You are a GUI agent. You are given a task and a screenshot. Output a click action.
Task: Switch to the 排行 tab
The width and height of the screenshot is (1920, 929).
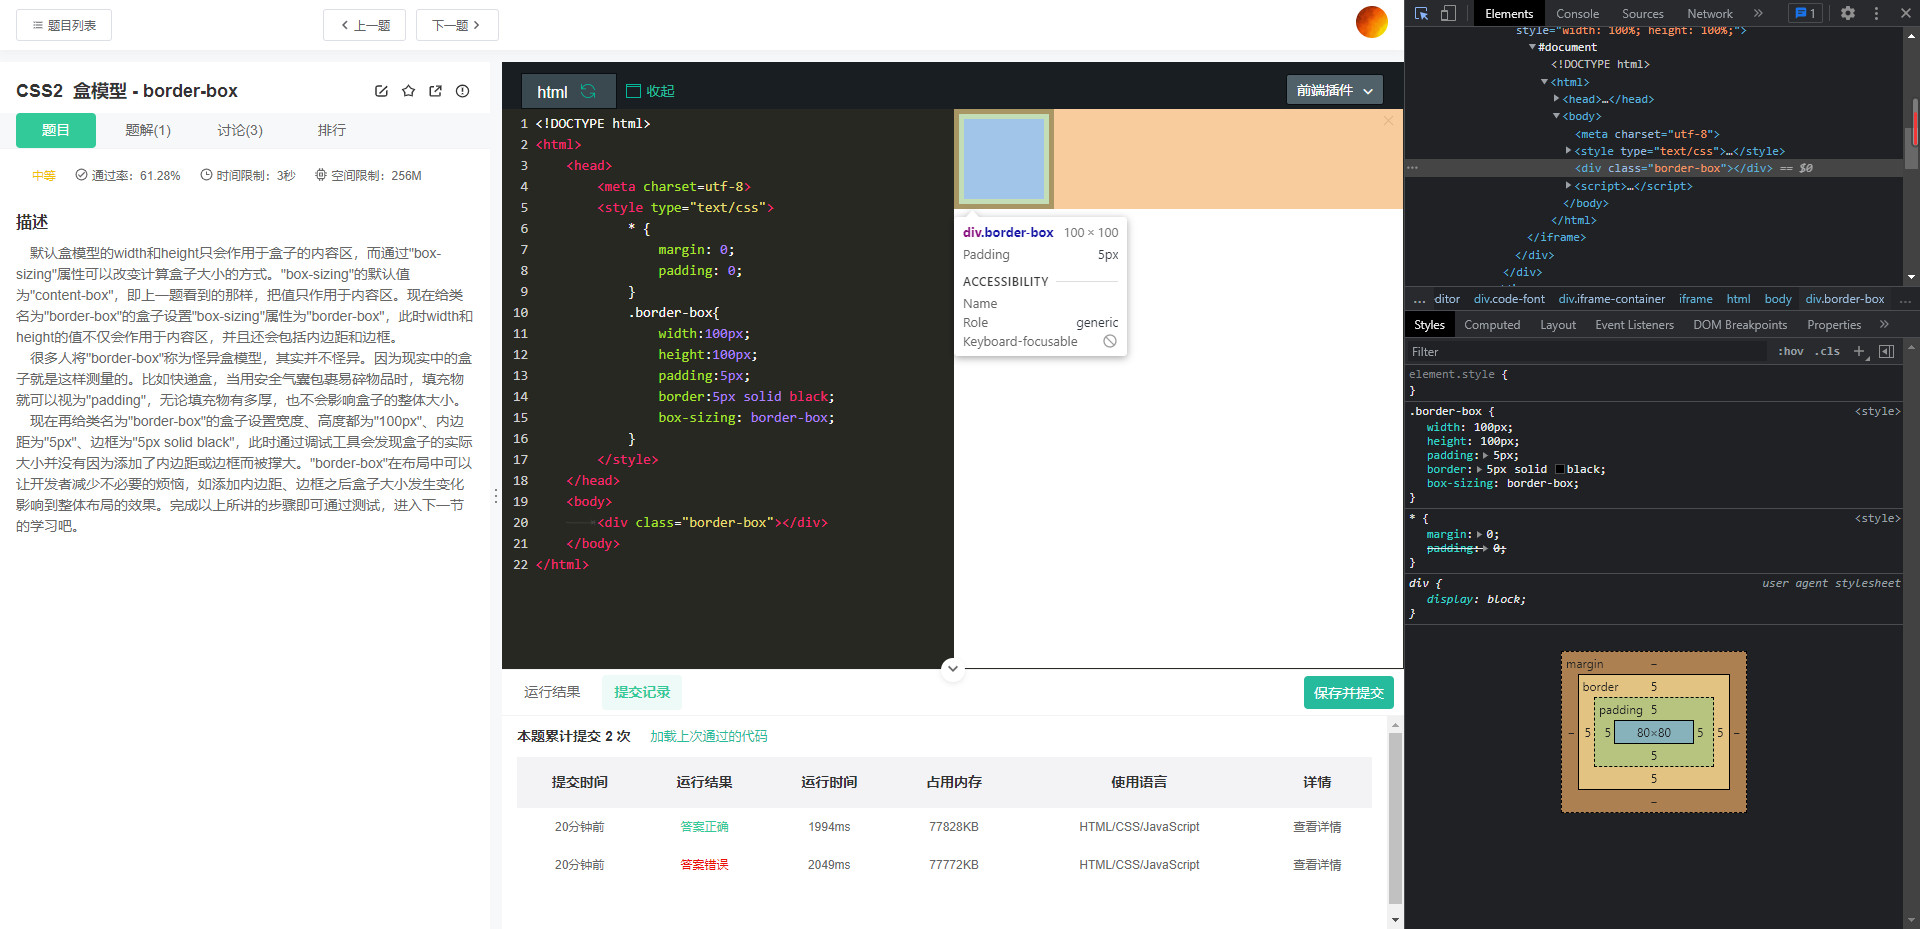pos(332,130)
